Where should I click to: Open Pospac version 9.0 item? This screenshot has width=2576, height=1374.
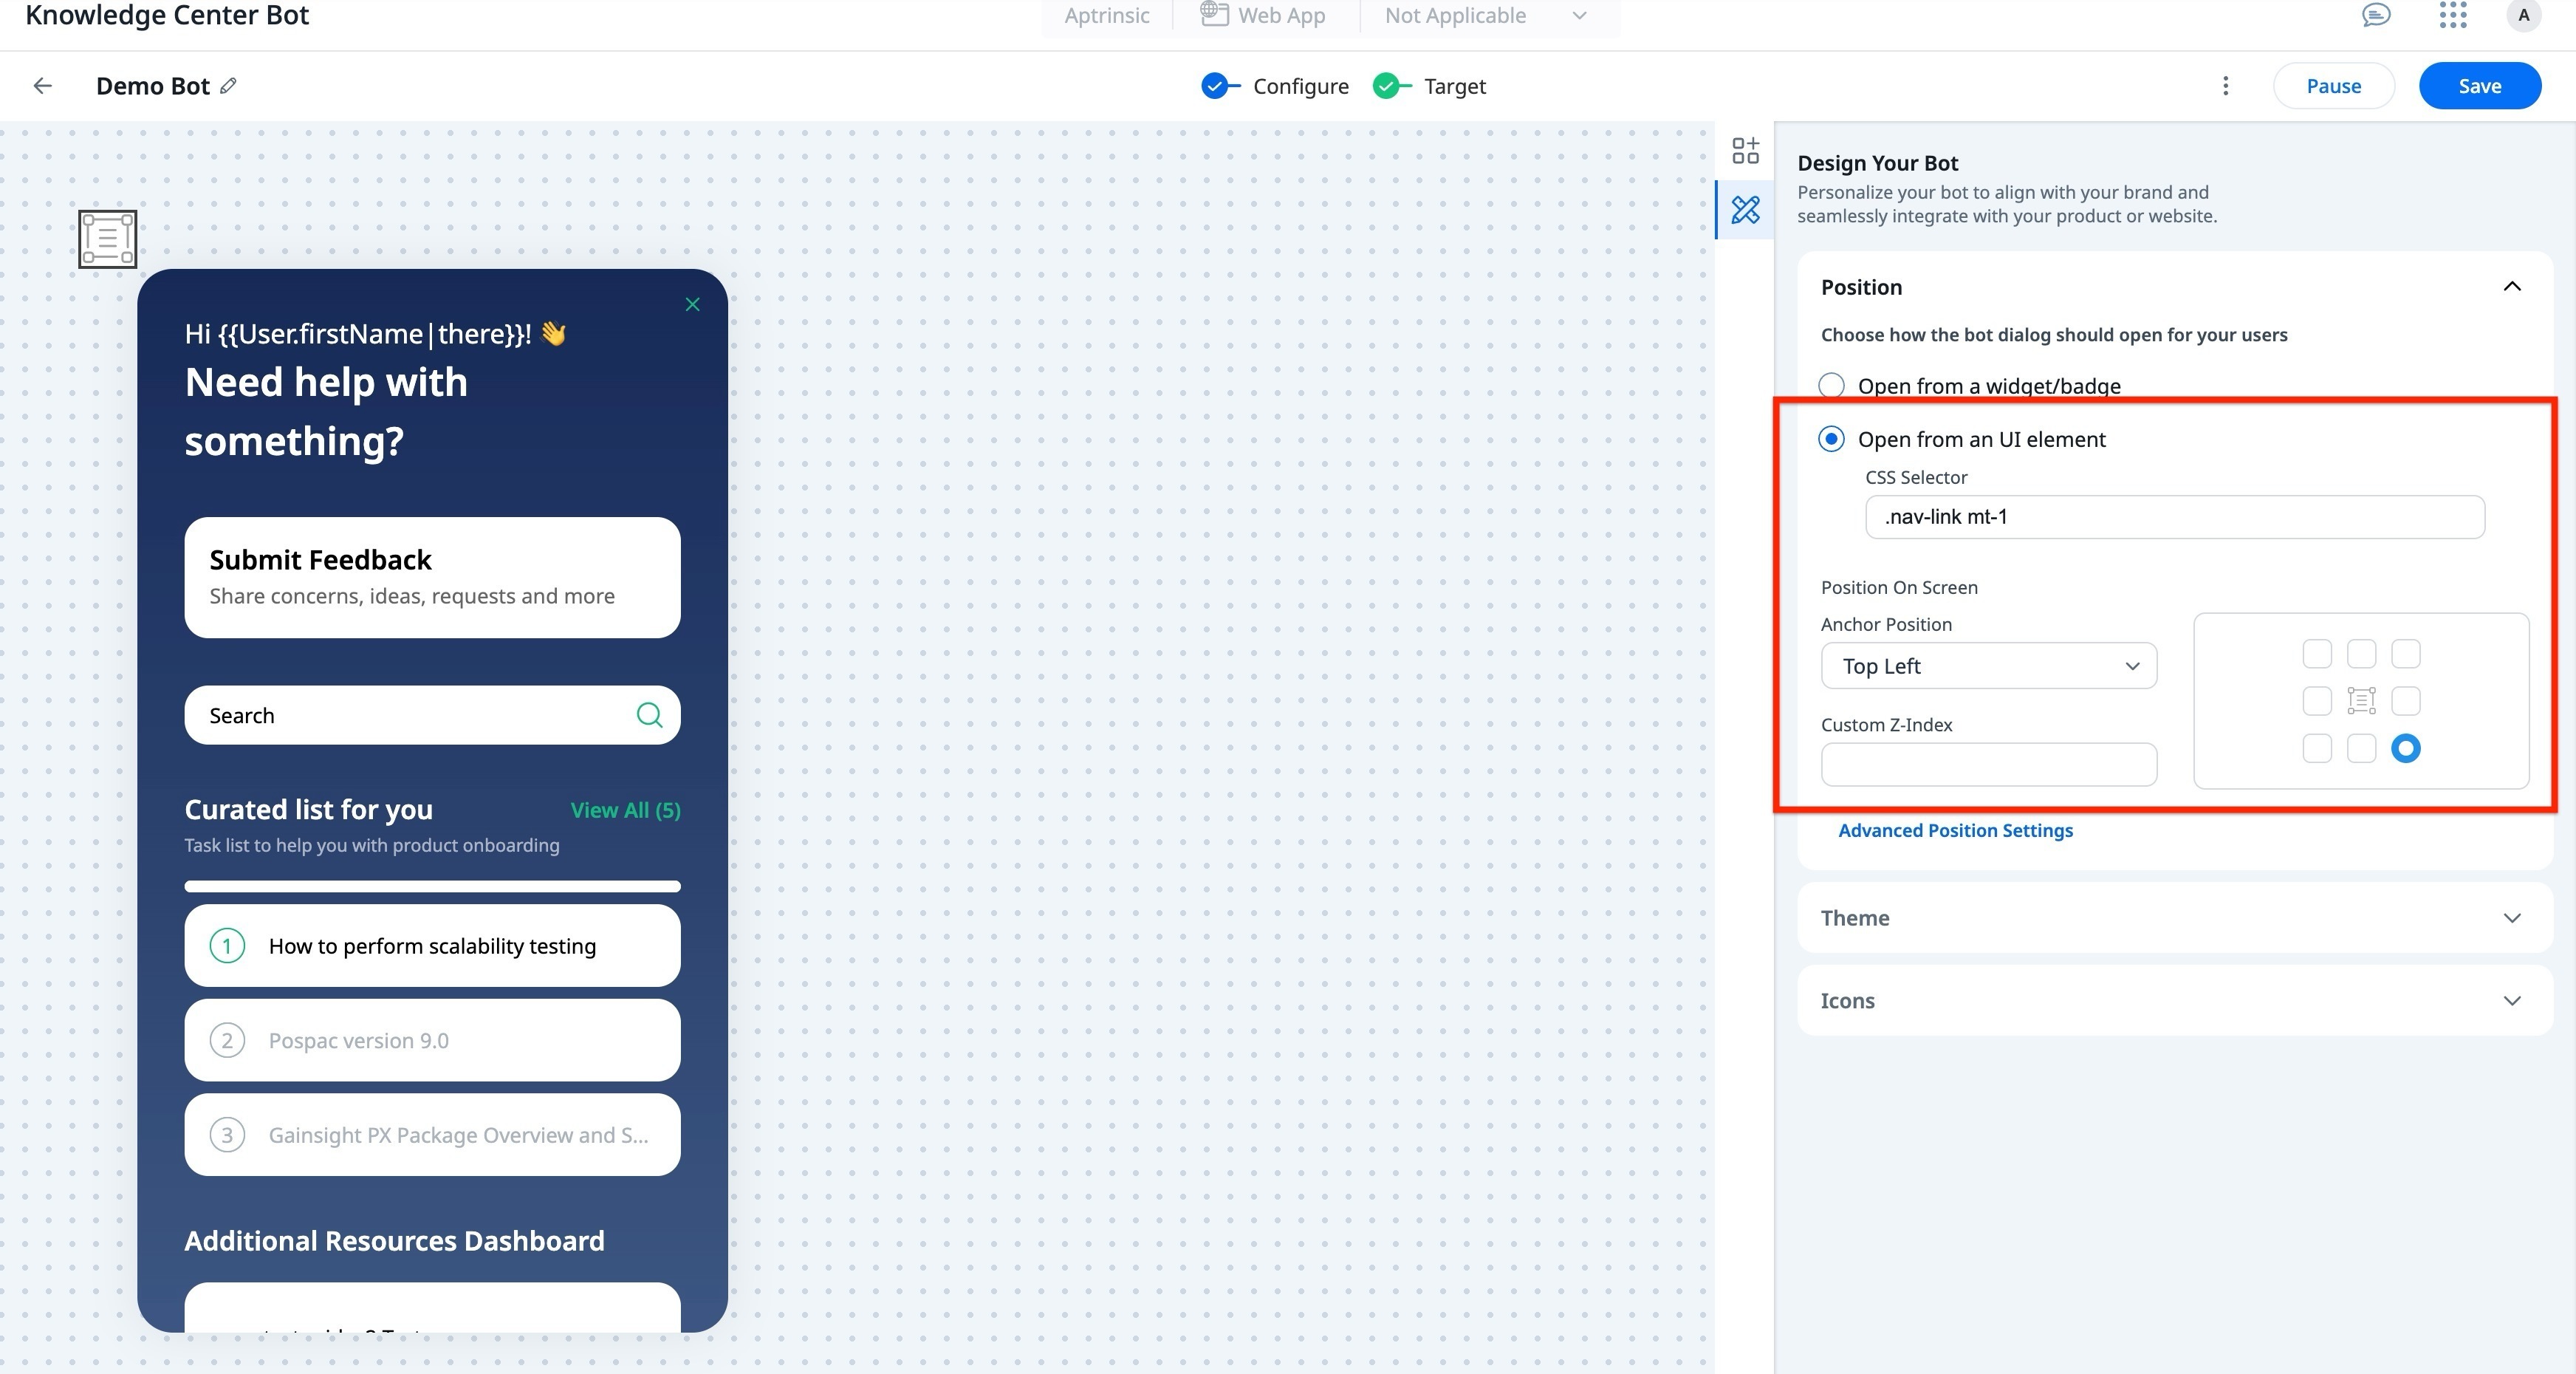pos(432,1040)
